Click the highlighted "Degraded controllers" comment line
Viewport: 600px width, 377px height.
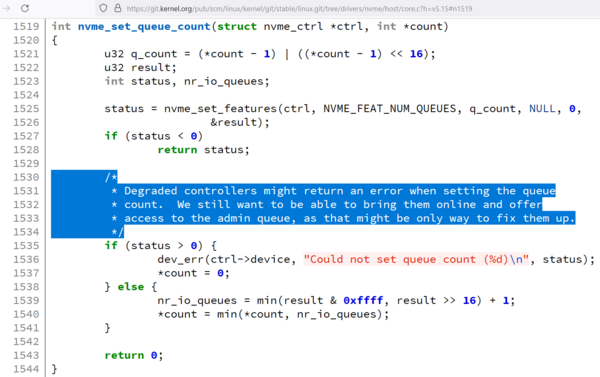point(333,191)
